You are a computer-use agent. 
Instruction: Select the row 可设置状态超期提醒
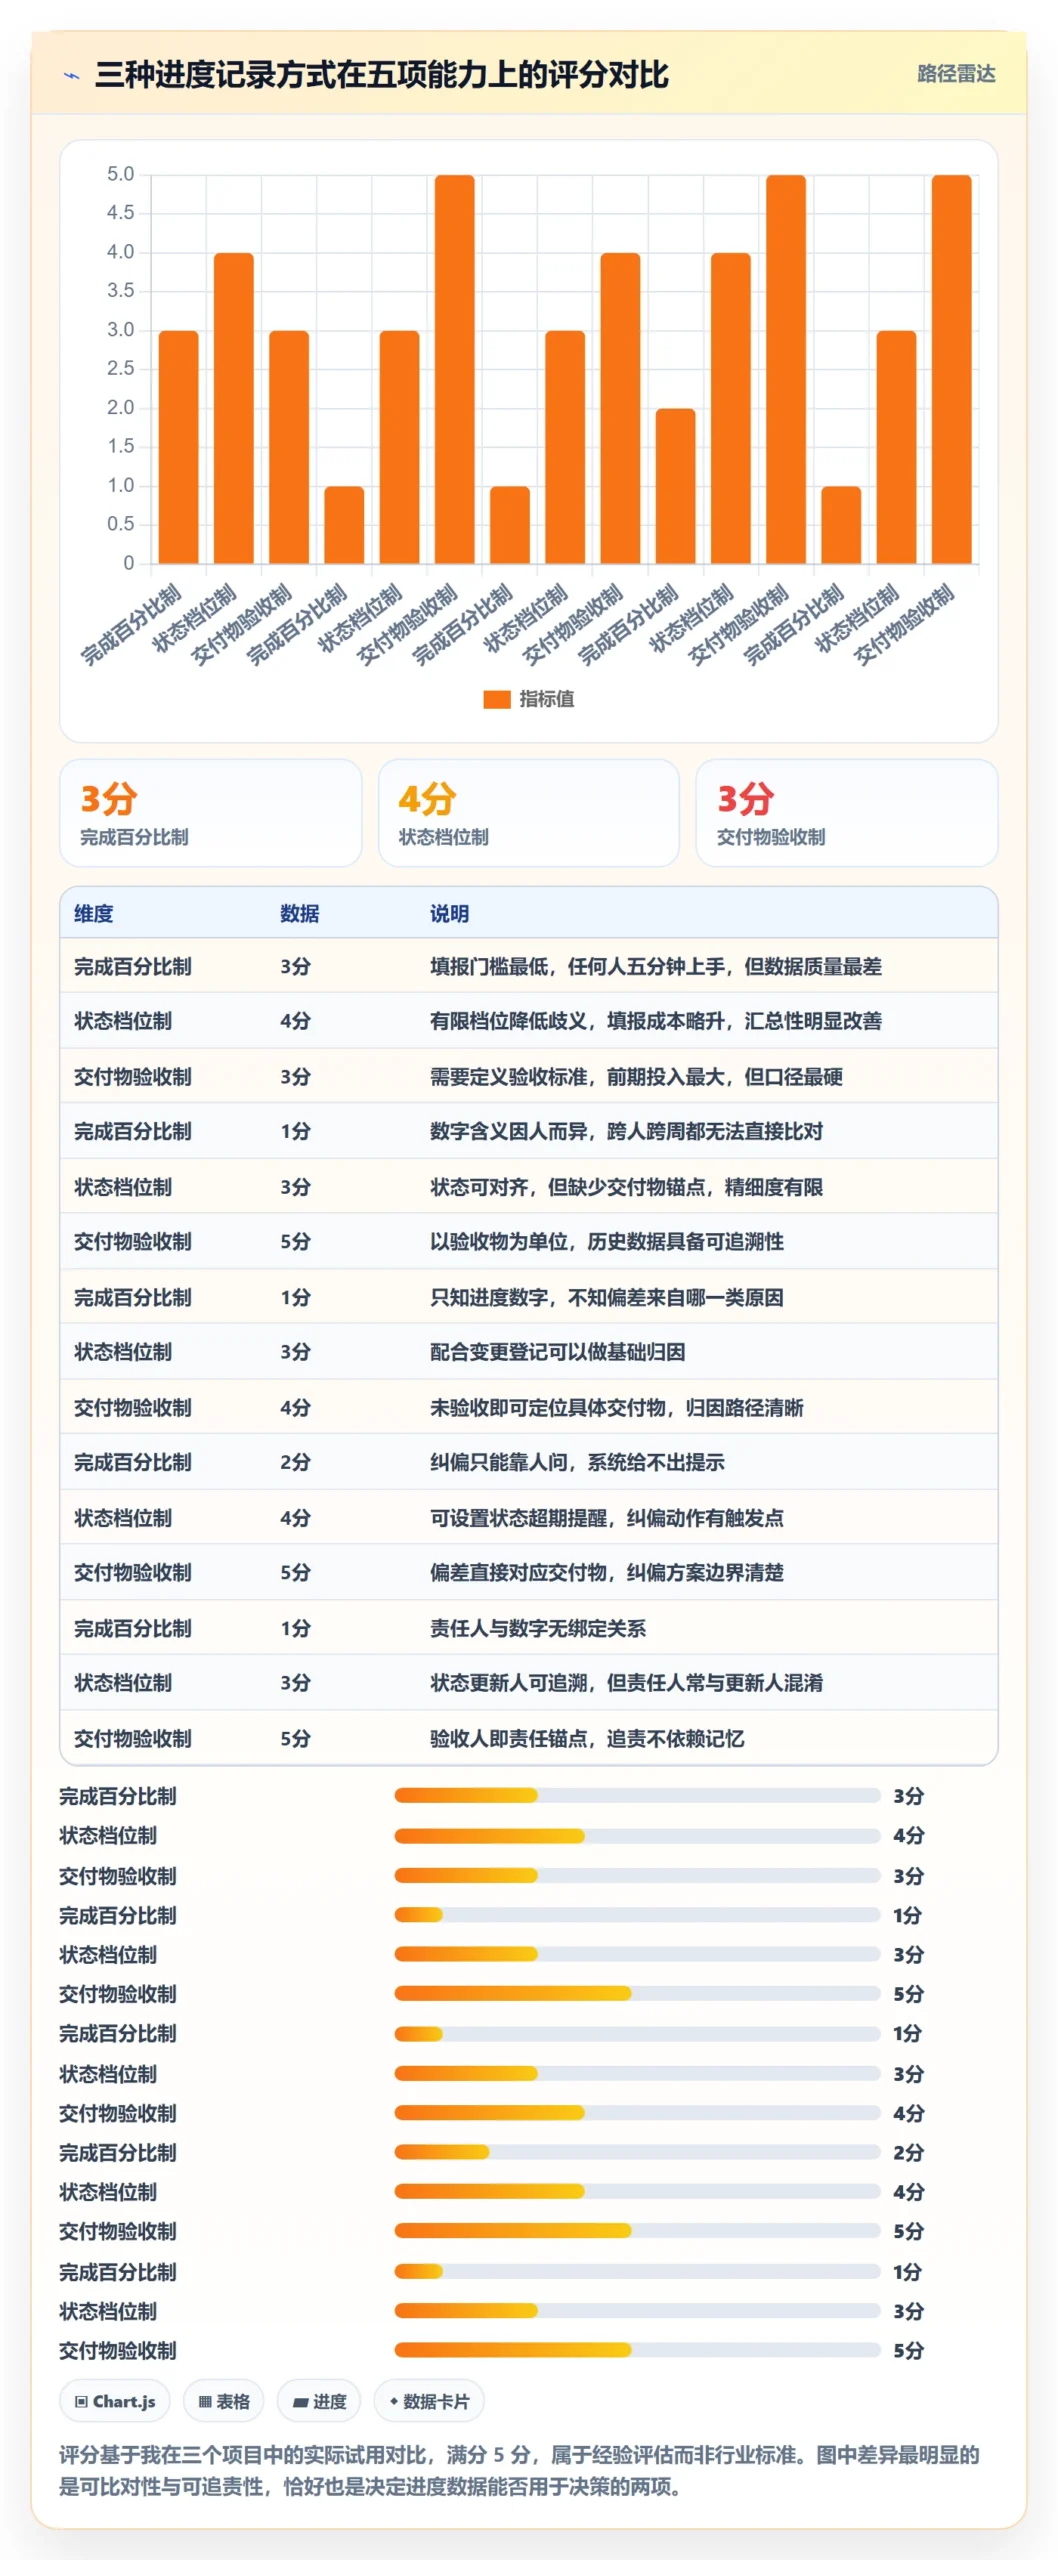[x=529, y=1518]
